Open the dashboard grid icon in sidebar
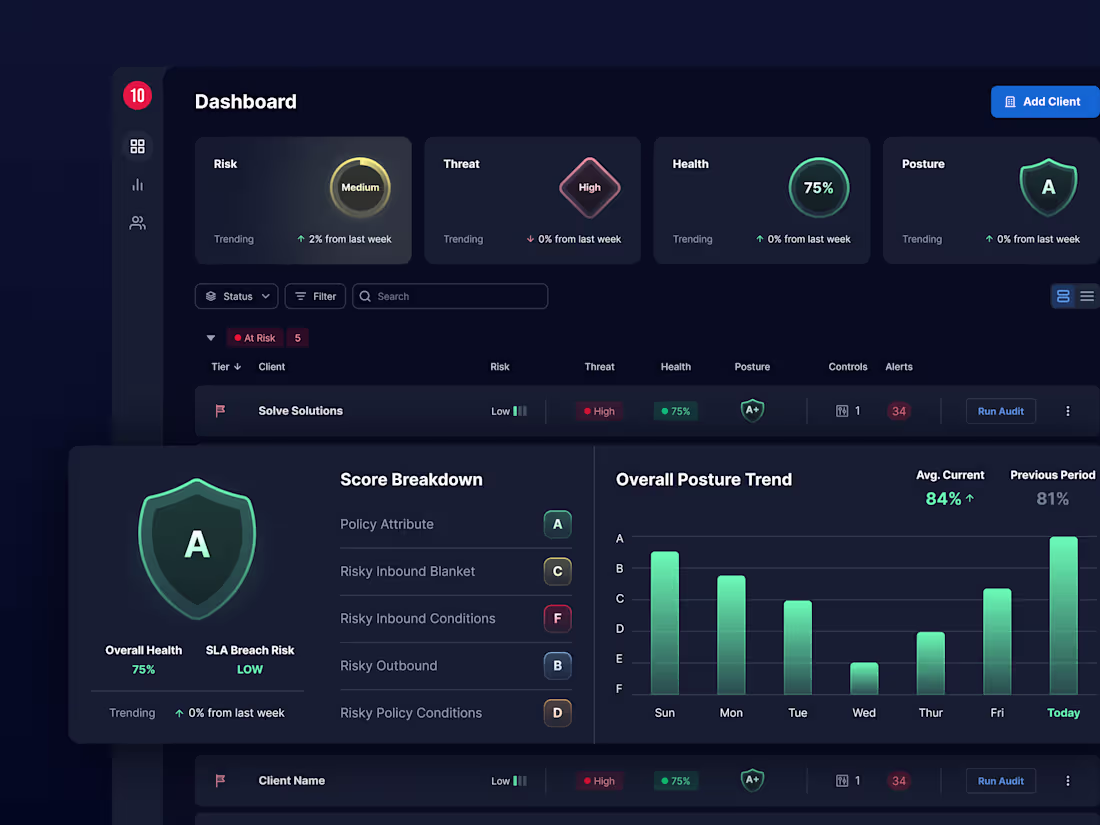The width and height of the screenshot is (1100, 825). (138, 146)
